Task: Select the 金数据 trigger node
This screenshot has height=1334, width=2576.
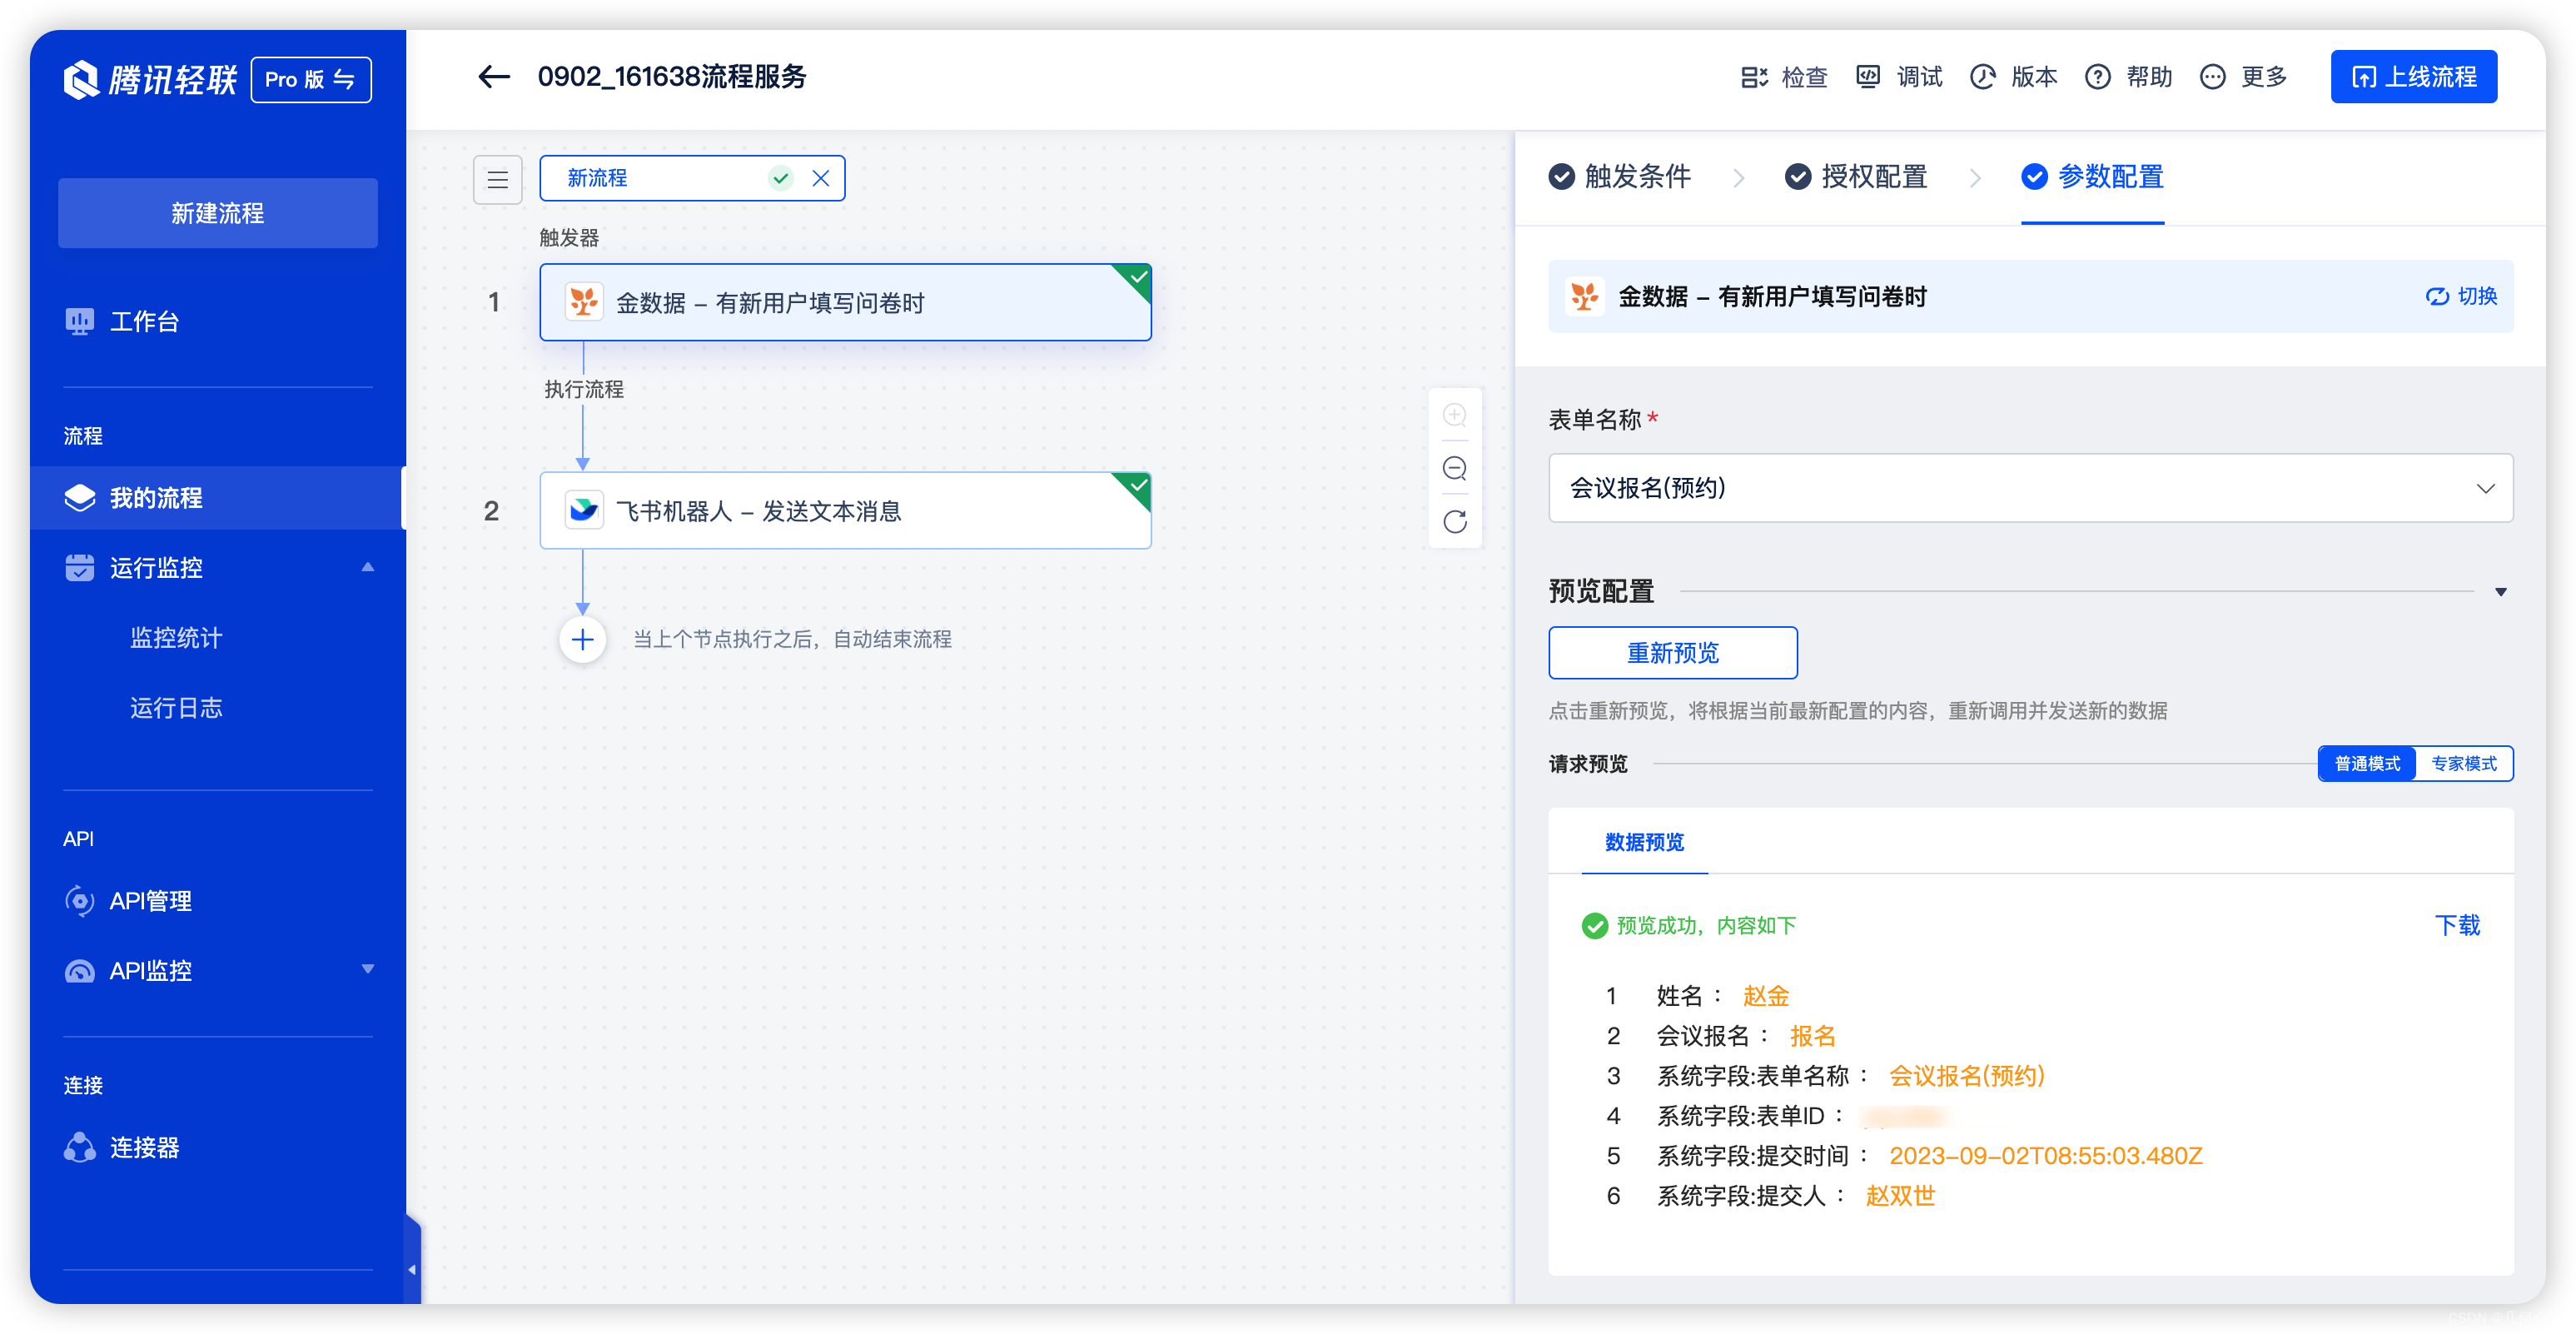Action: 845,303
